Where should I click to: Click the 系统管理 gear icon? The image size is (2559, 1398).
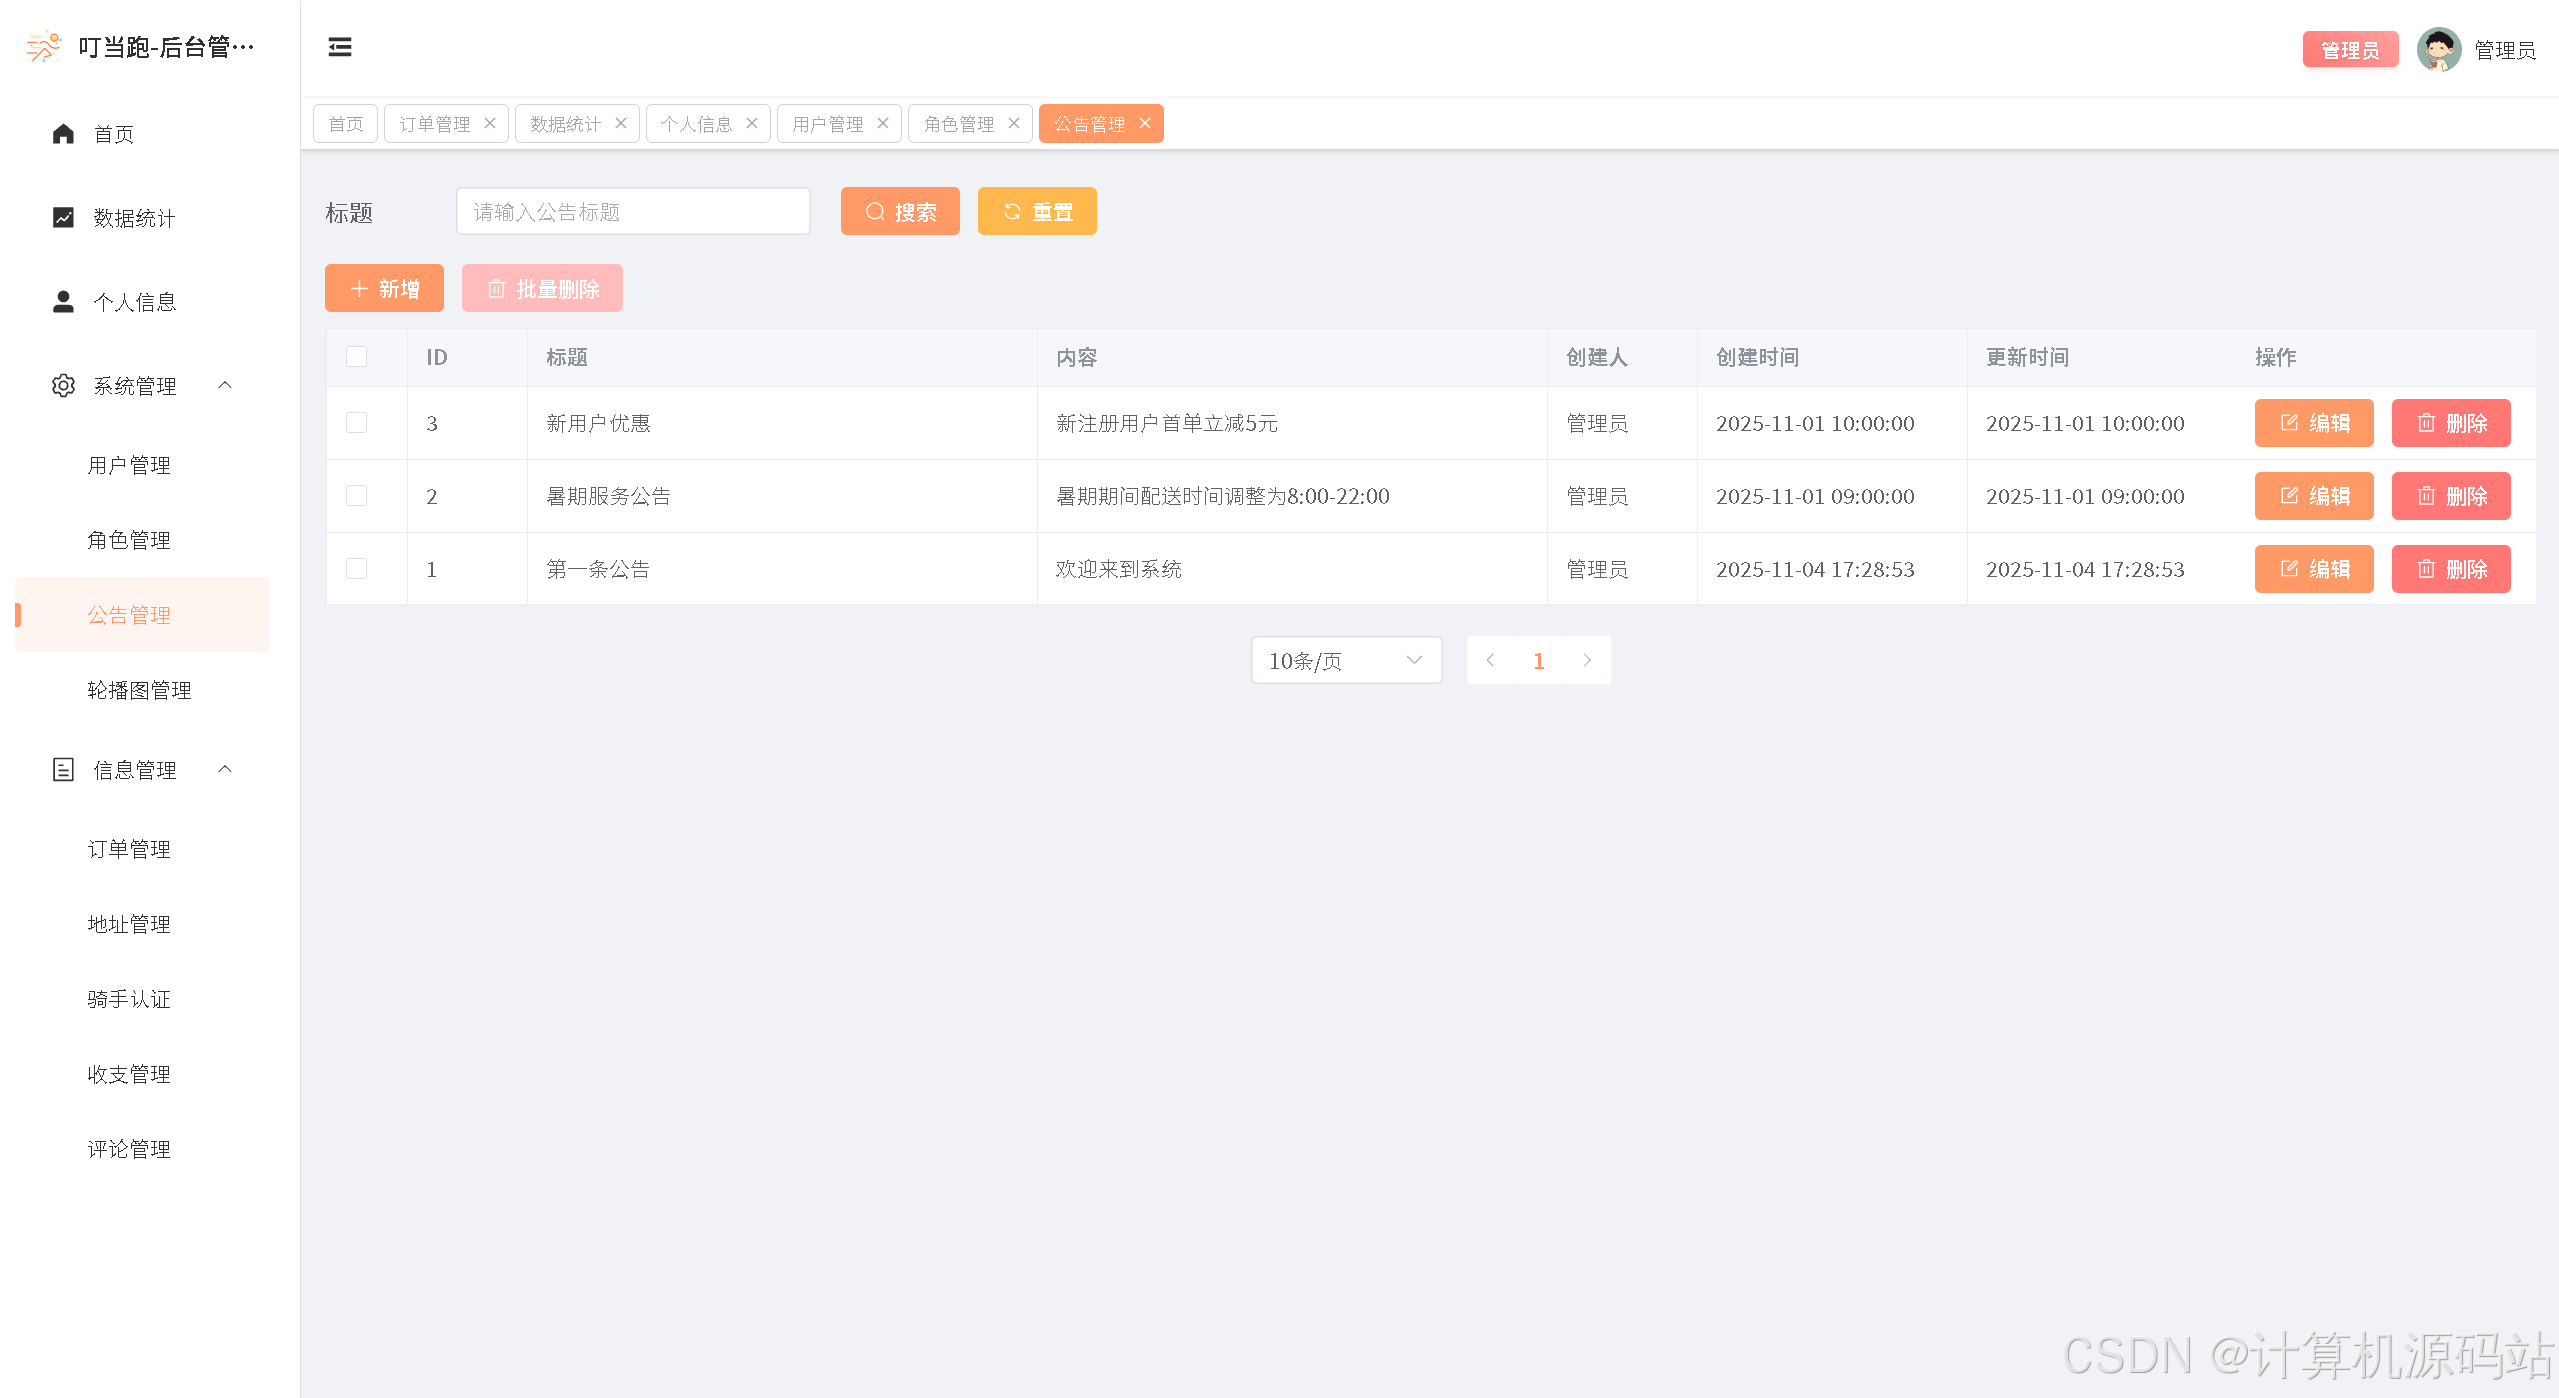(x=63, y=386)
